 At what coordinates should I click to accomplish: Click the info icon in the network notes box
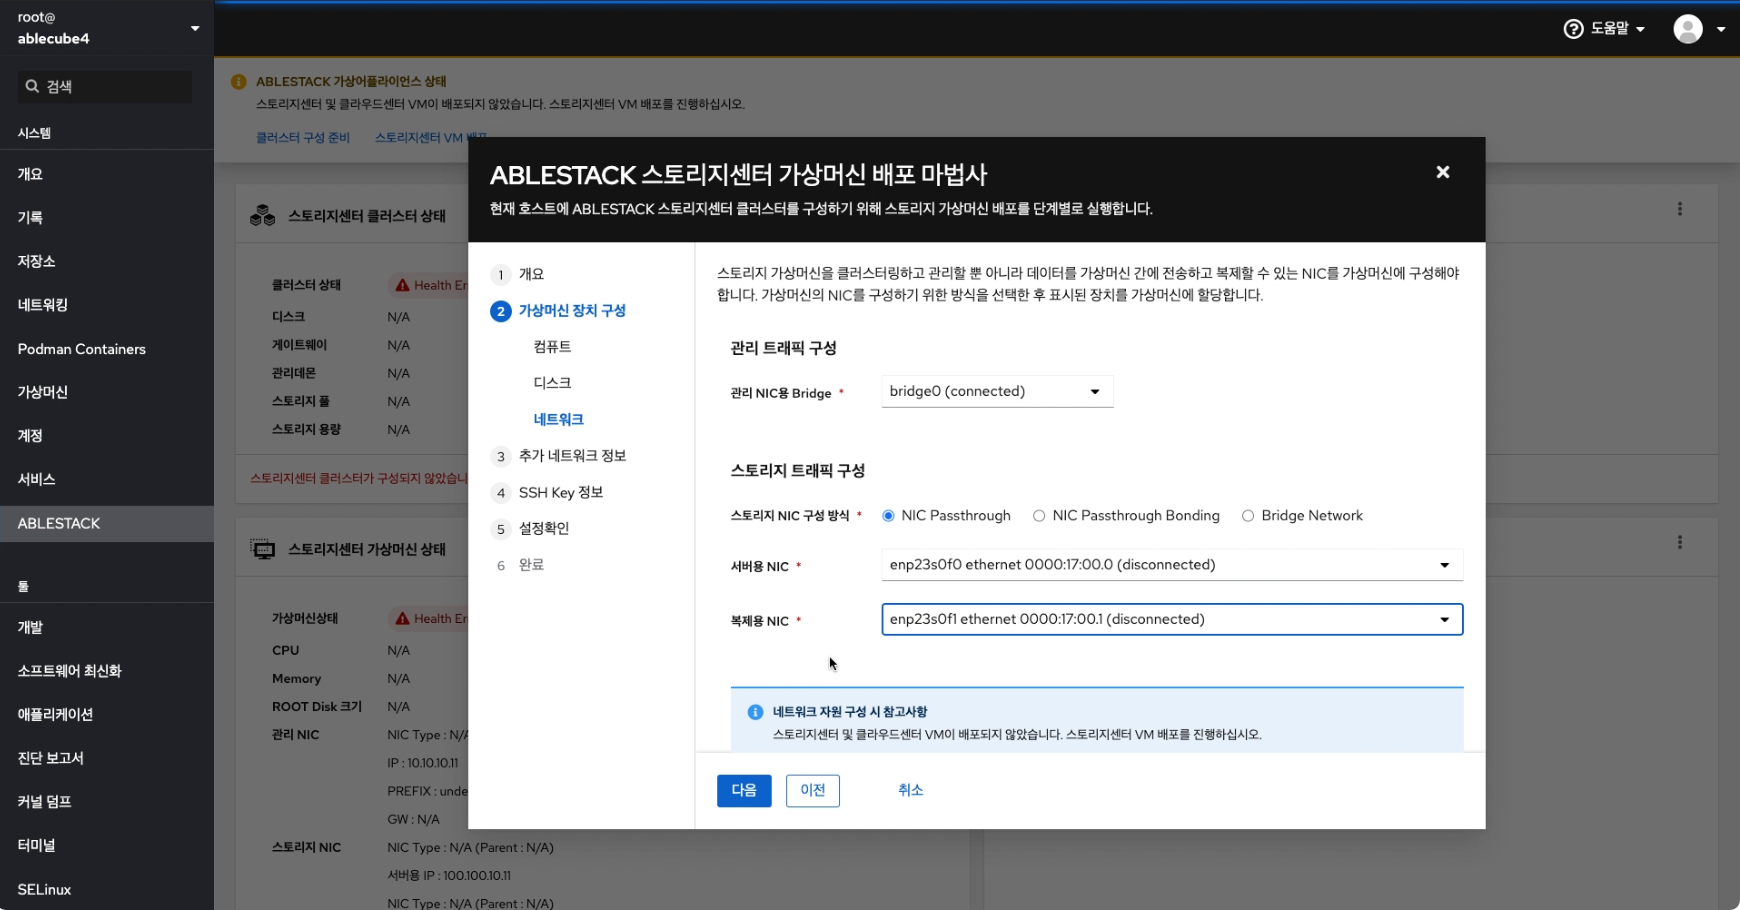(756, 712)
